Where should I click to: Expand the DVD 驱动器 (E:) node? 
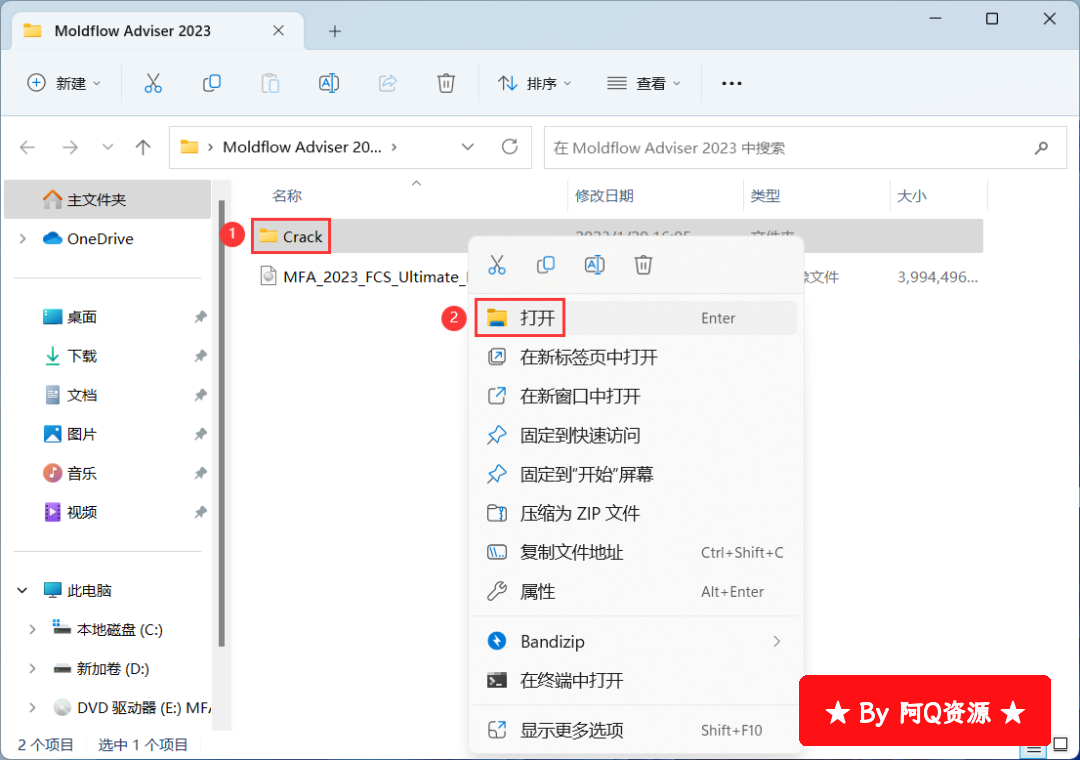(32, 708)
